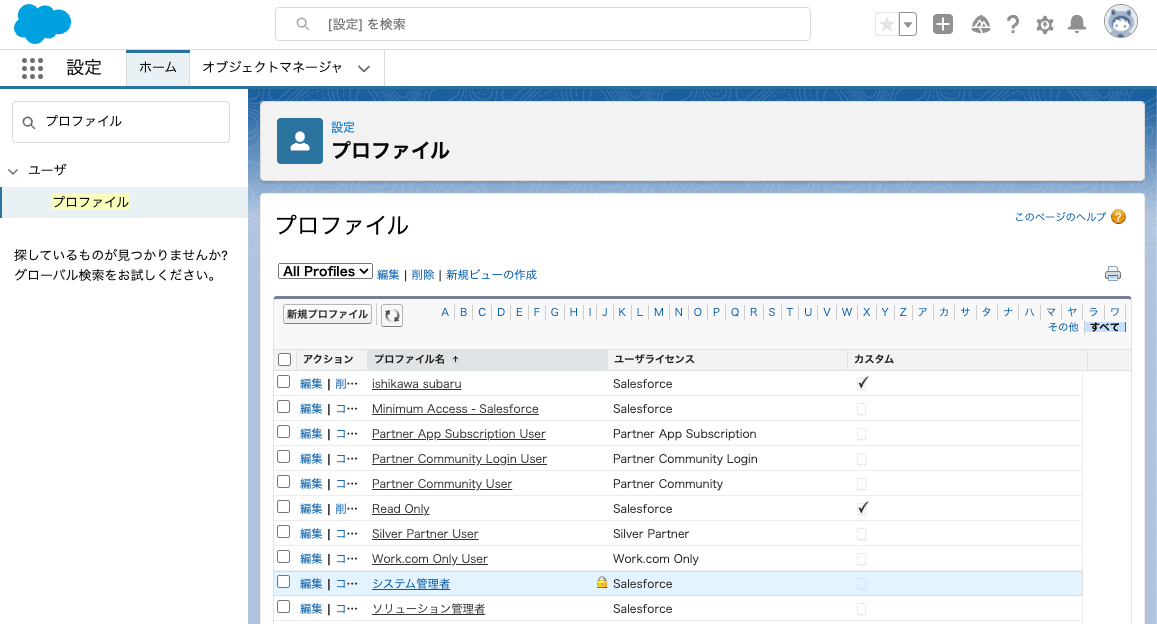Click the refresh list icon button
This screenshot has height=624, width=1157.
(392, 315)
